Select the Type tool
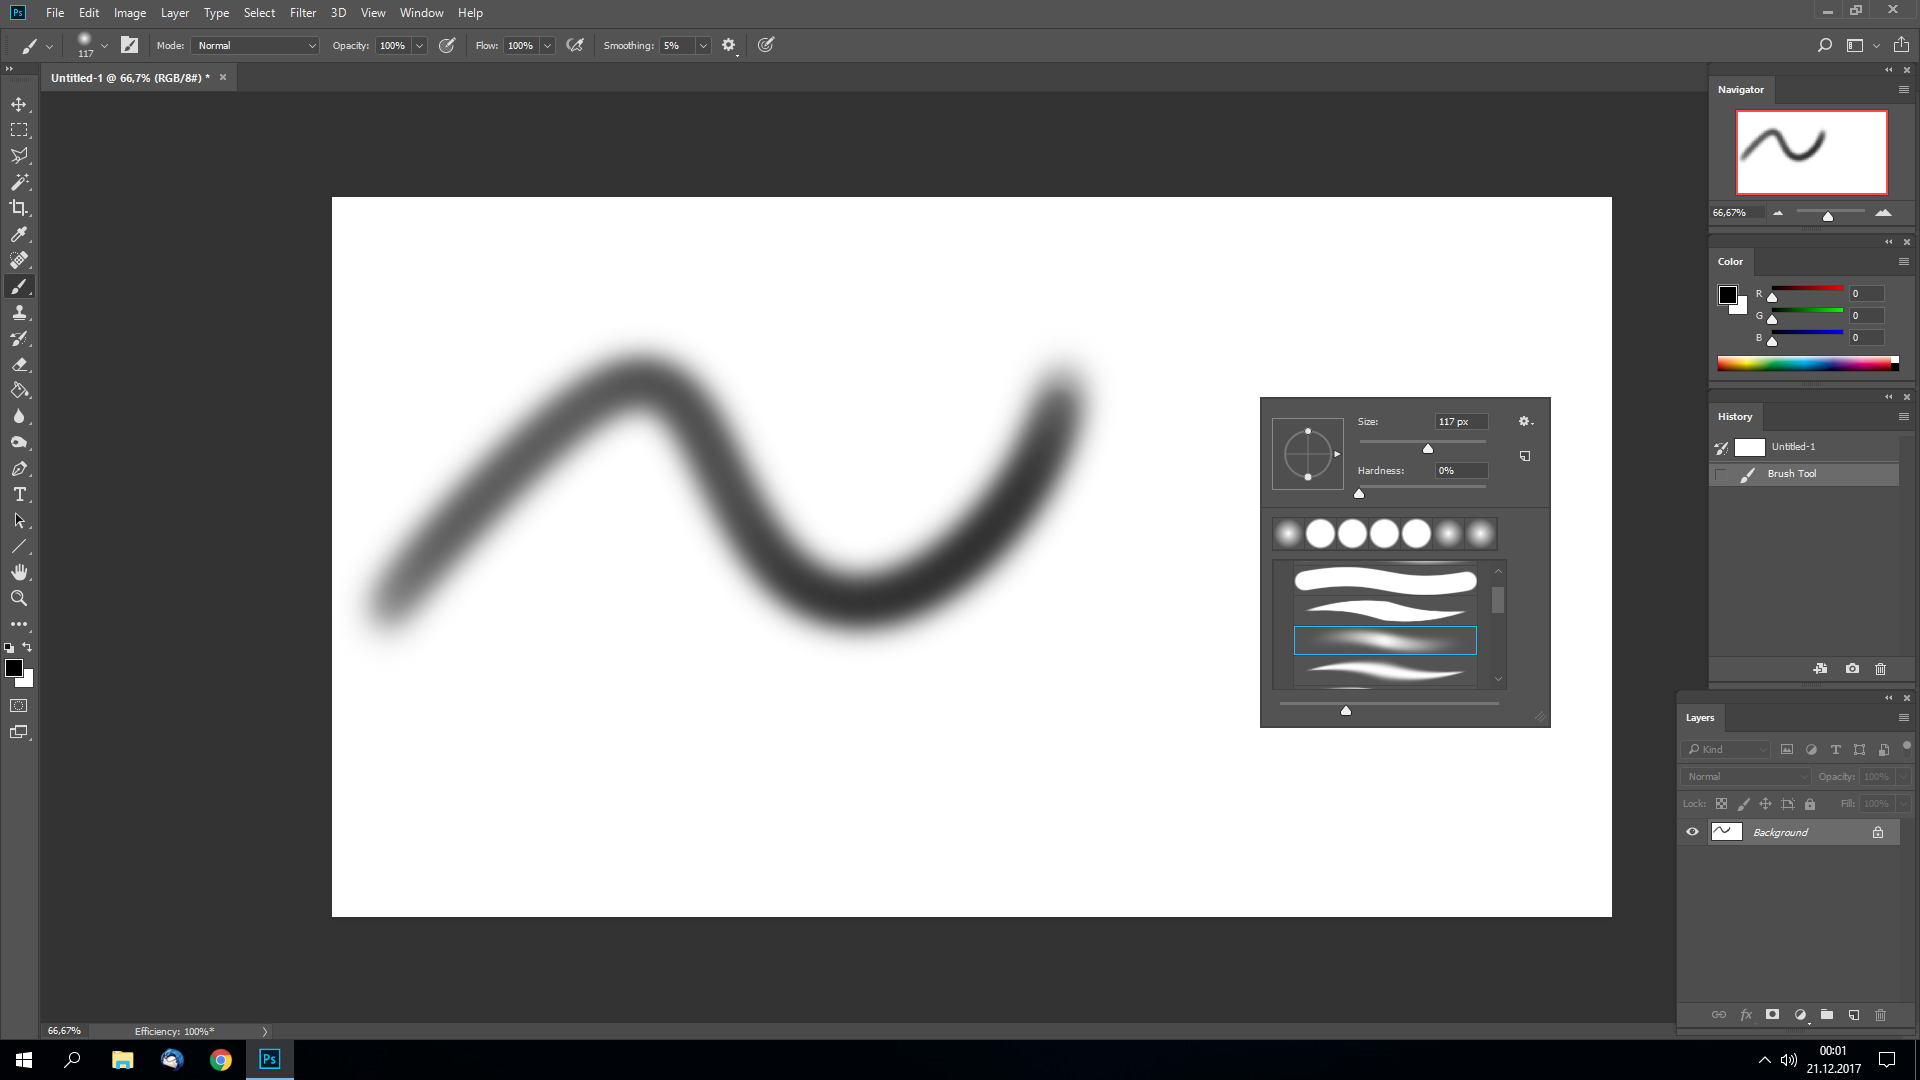 click(x=19, y=495)
